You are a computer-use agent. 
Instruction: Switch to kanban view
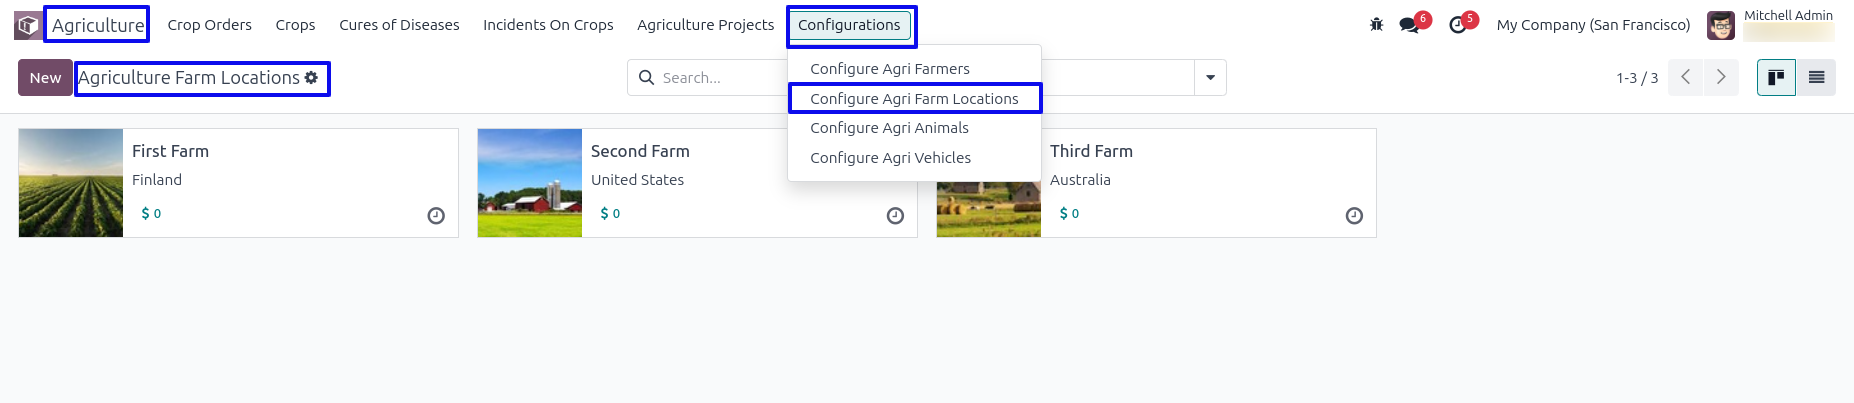(1776, 78)
